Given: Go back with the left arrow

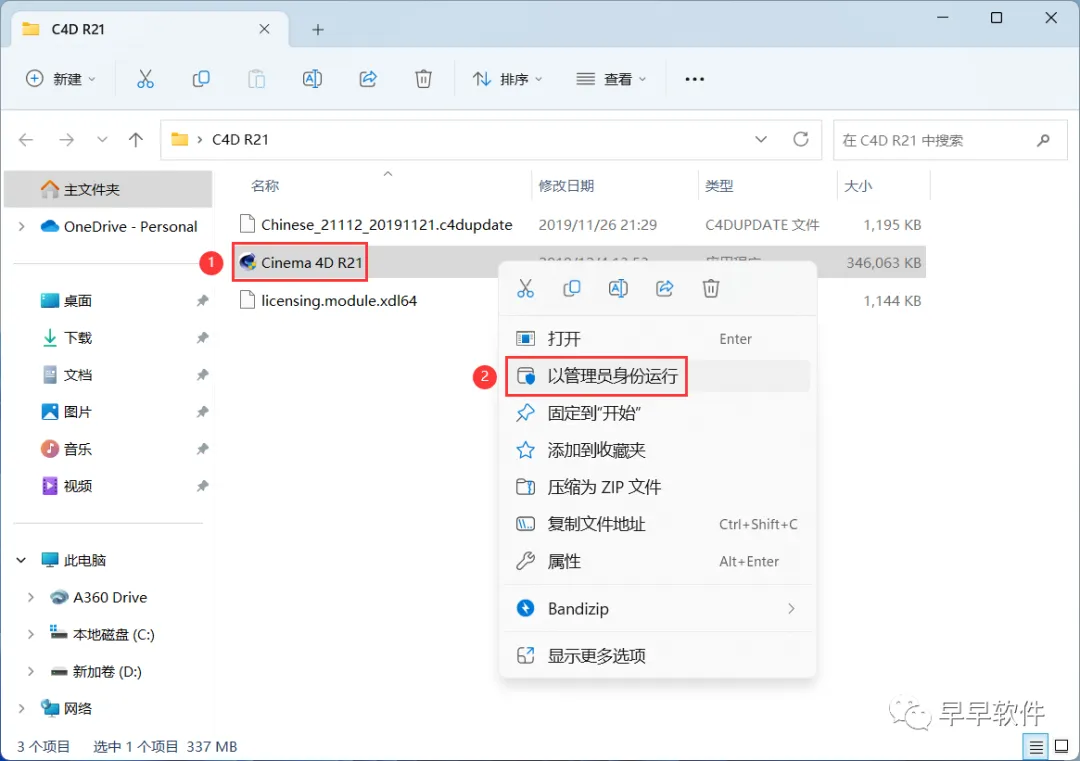Looking at the screenshot, I should [x=26, y=140].
